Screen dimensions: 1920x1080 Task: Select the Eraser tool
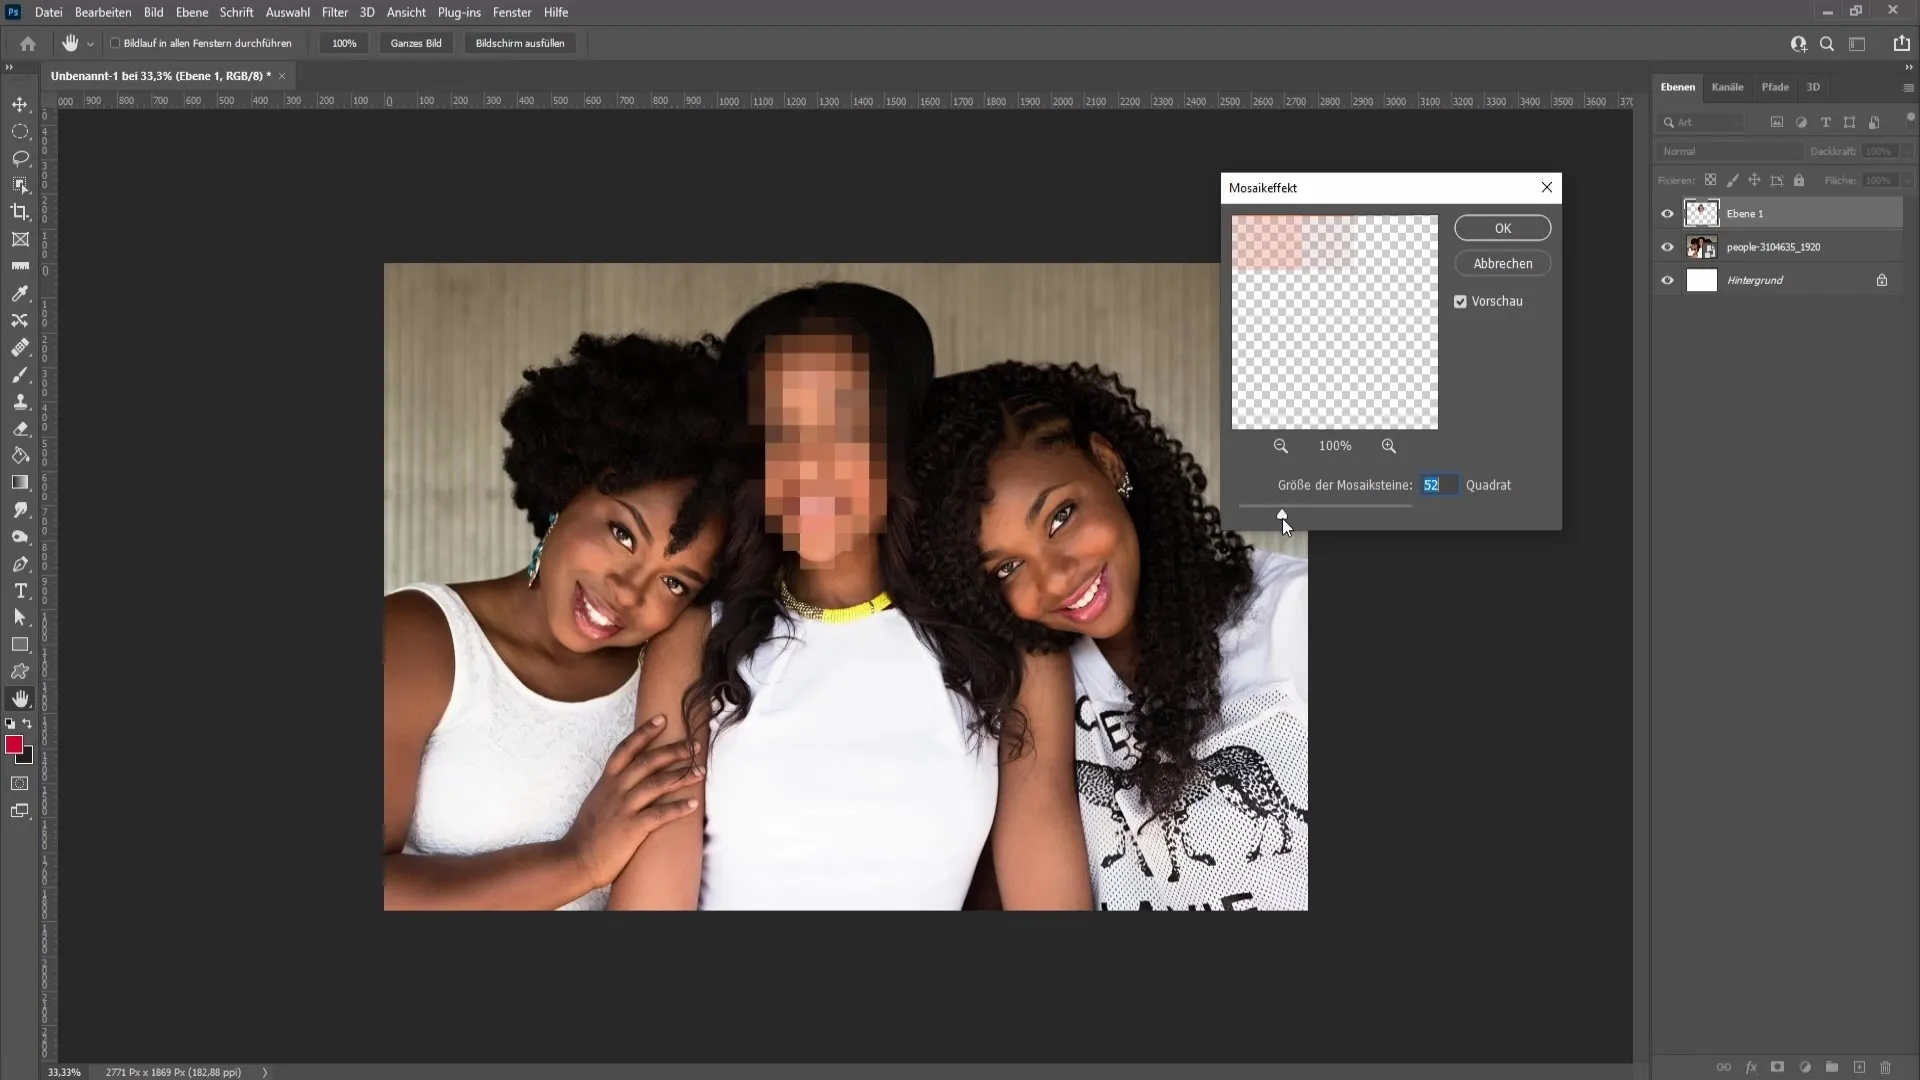[20, 427]
